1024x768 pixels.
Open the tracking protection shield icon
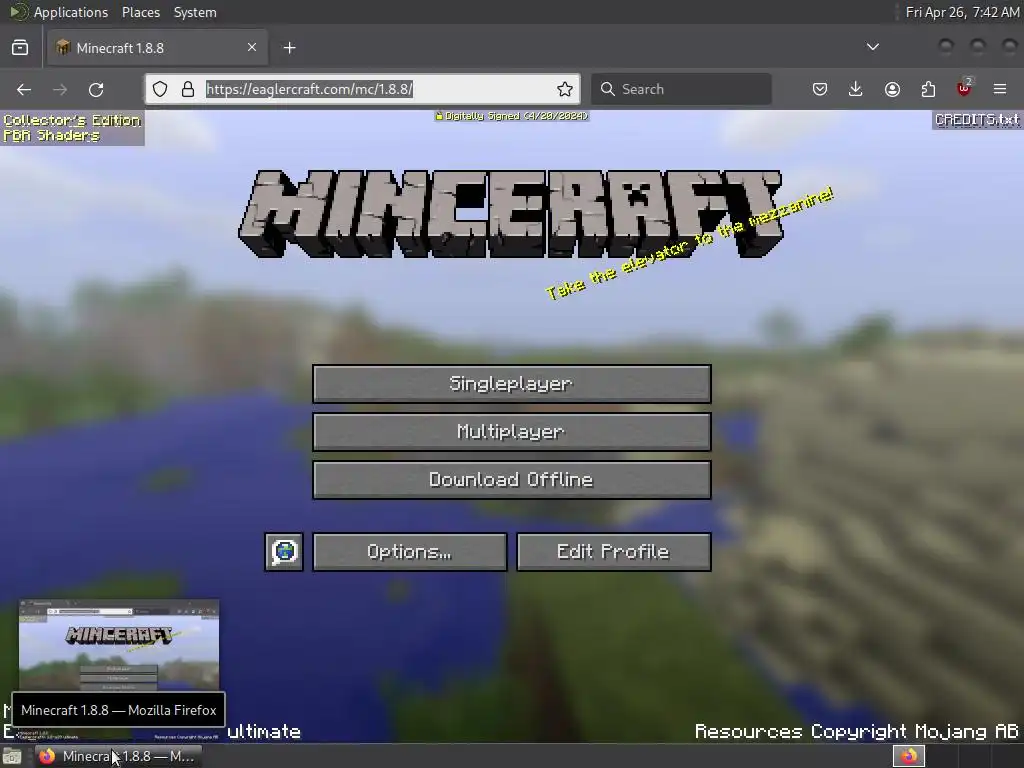pos(160,89)
